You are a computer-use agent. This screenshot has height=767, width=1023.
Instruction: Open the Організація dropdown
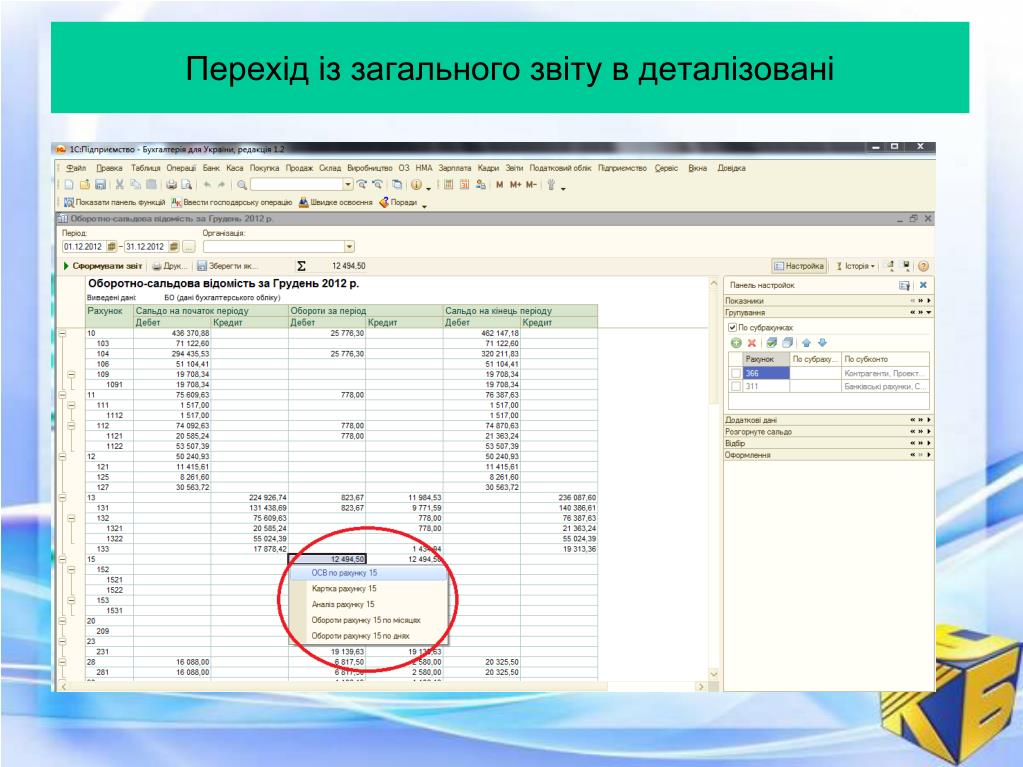(x=349, y=247)
